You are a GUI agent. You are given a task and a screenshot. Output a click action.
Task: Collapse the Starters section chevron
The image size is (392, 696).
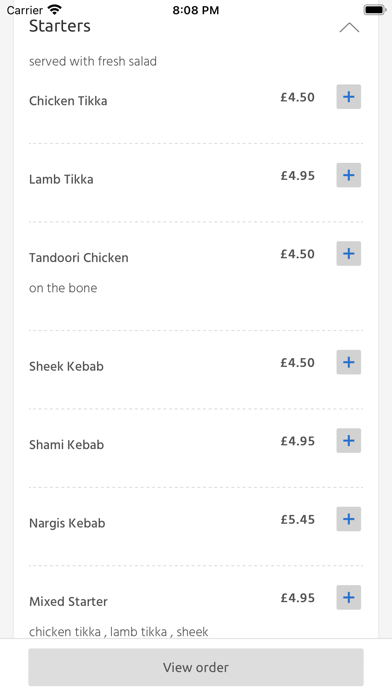coord(349,28)
